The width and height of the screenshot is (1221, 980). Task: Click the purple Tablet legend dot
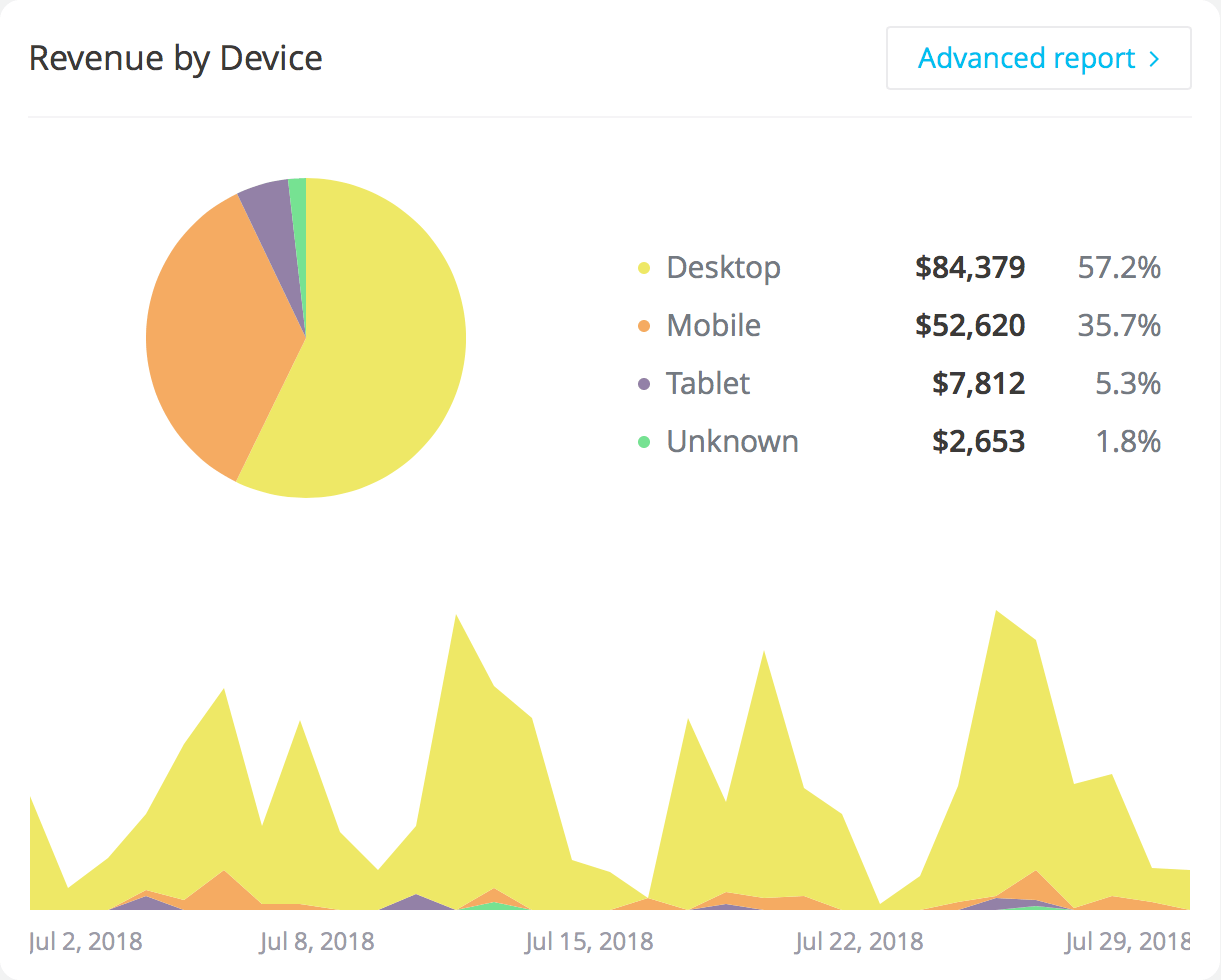(644, 384)
